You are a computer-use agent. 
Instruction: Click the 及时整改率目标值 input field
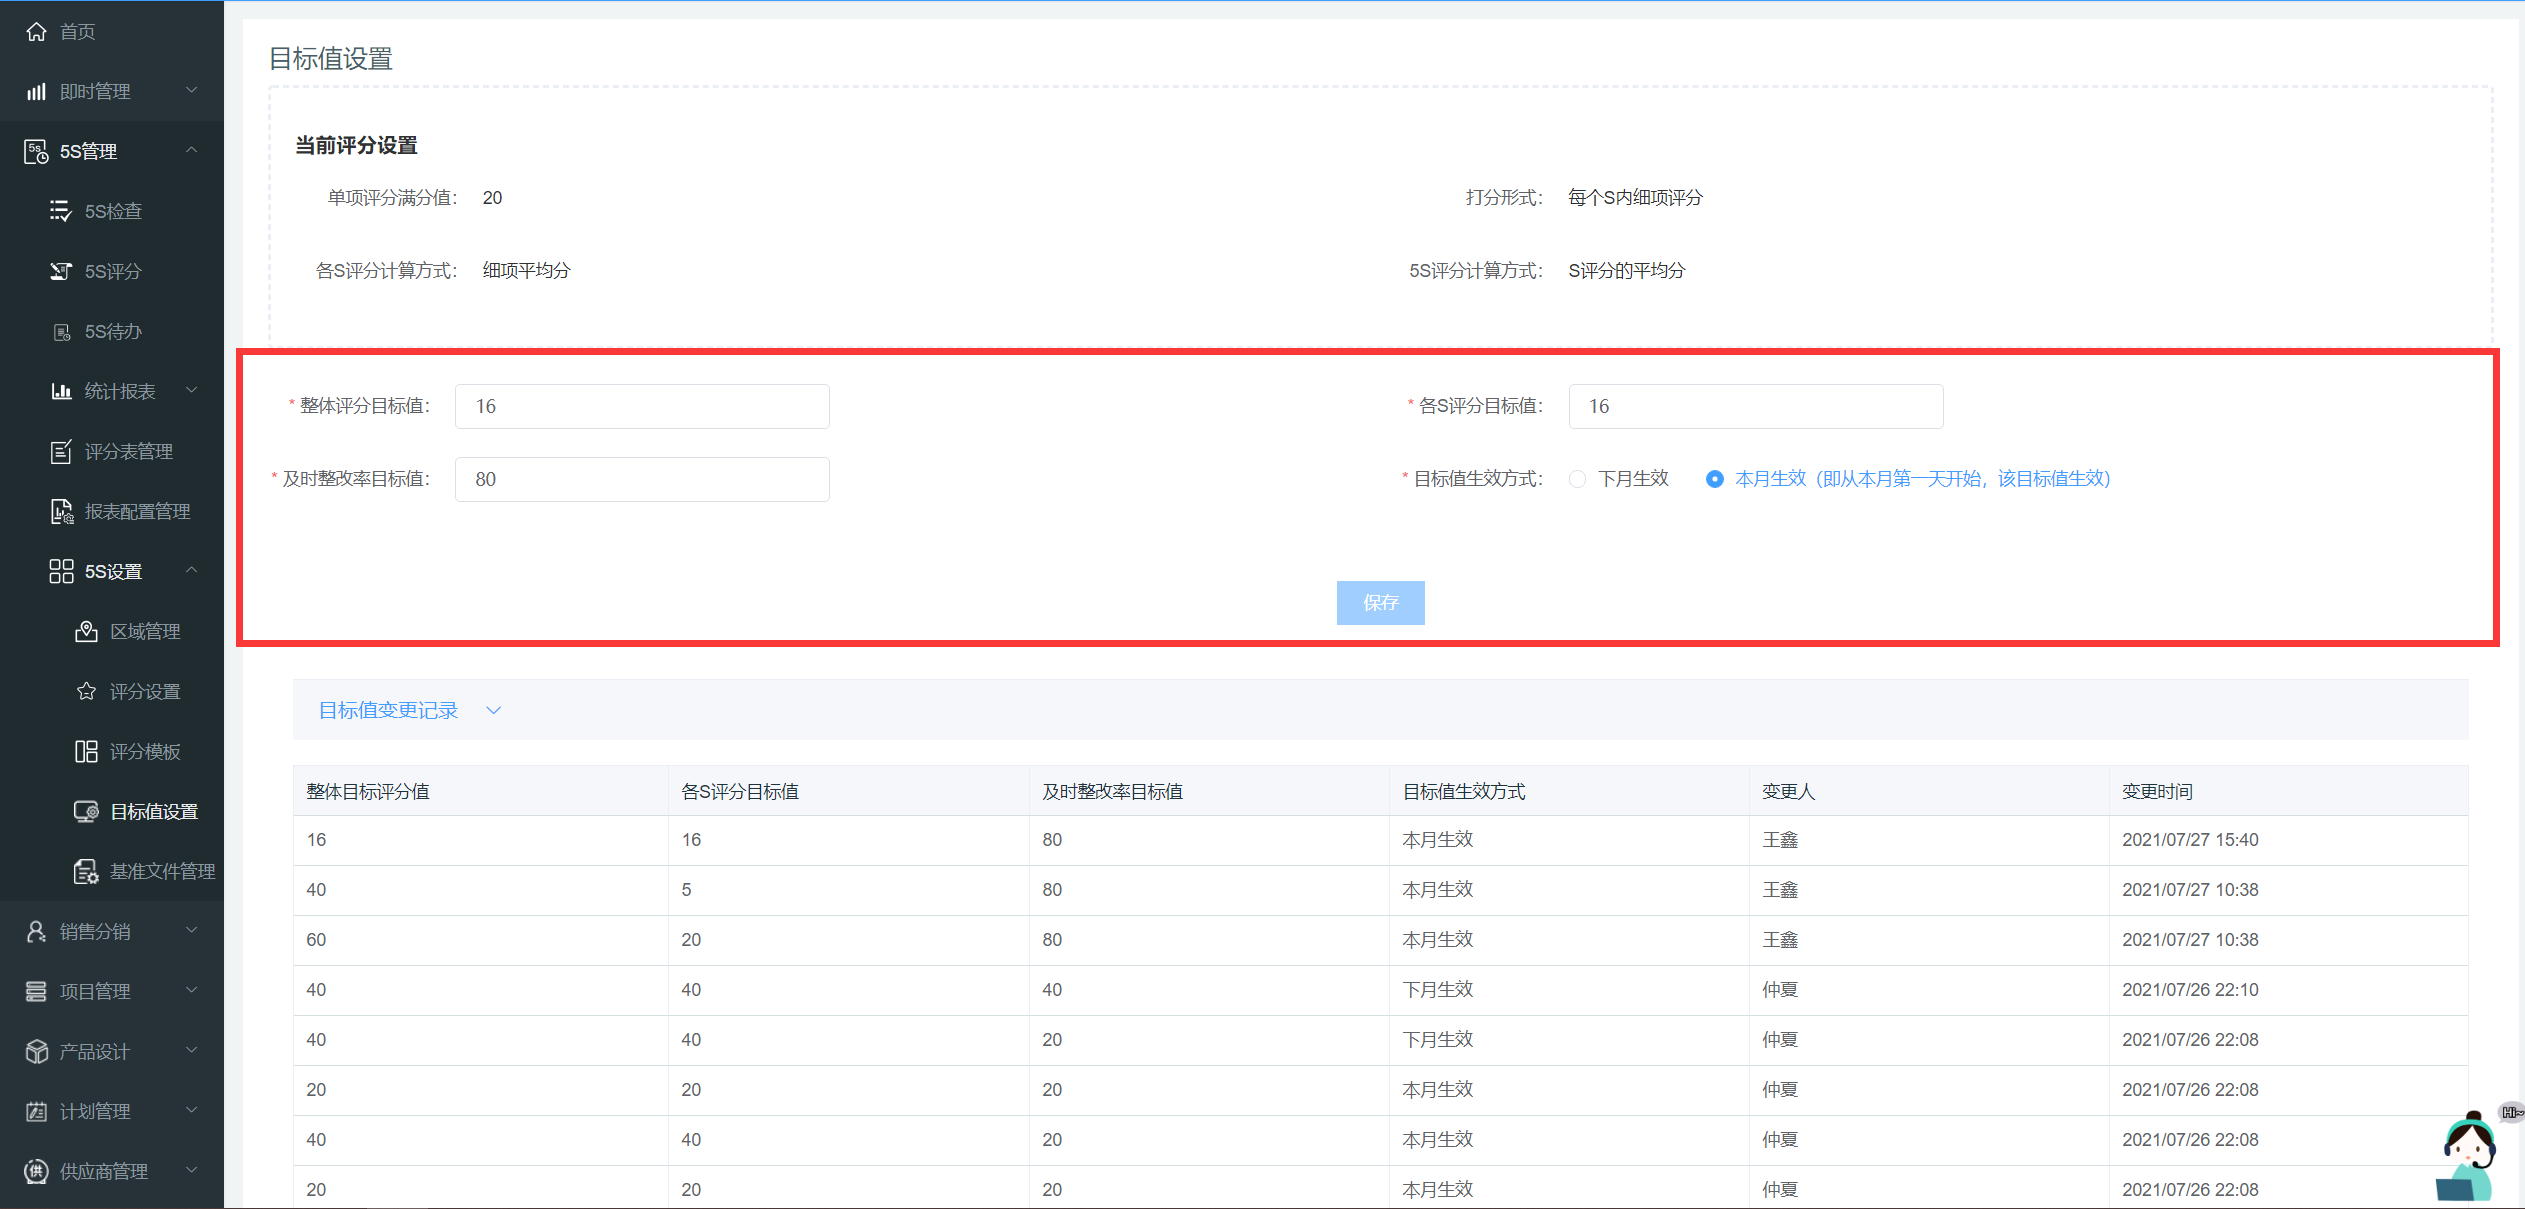click(x=642, y=479)
